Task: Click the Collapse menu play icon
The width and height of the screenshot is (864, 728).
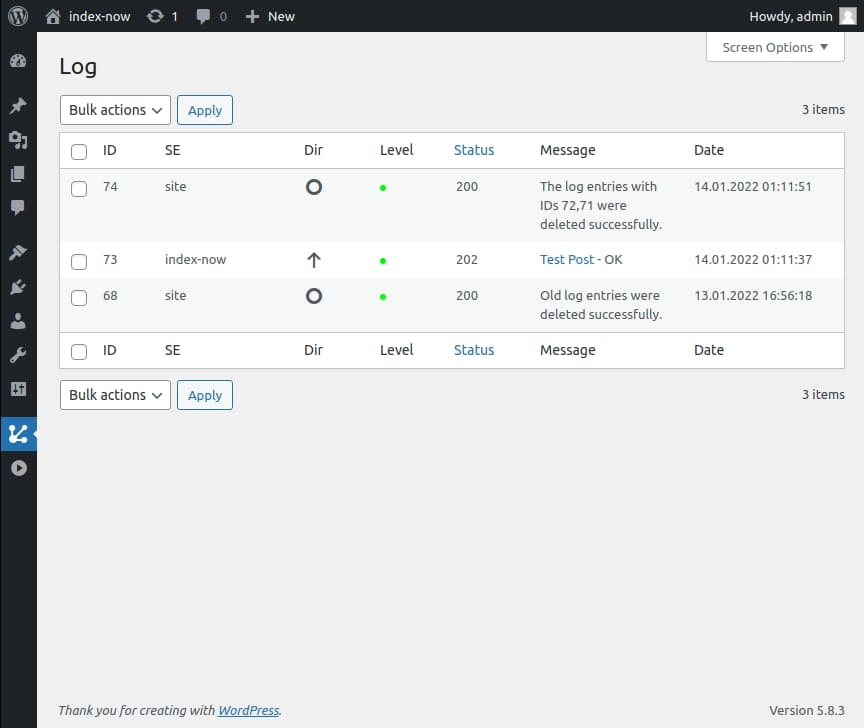Action: [x=18, y=468]
